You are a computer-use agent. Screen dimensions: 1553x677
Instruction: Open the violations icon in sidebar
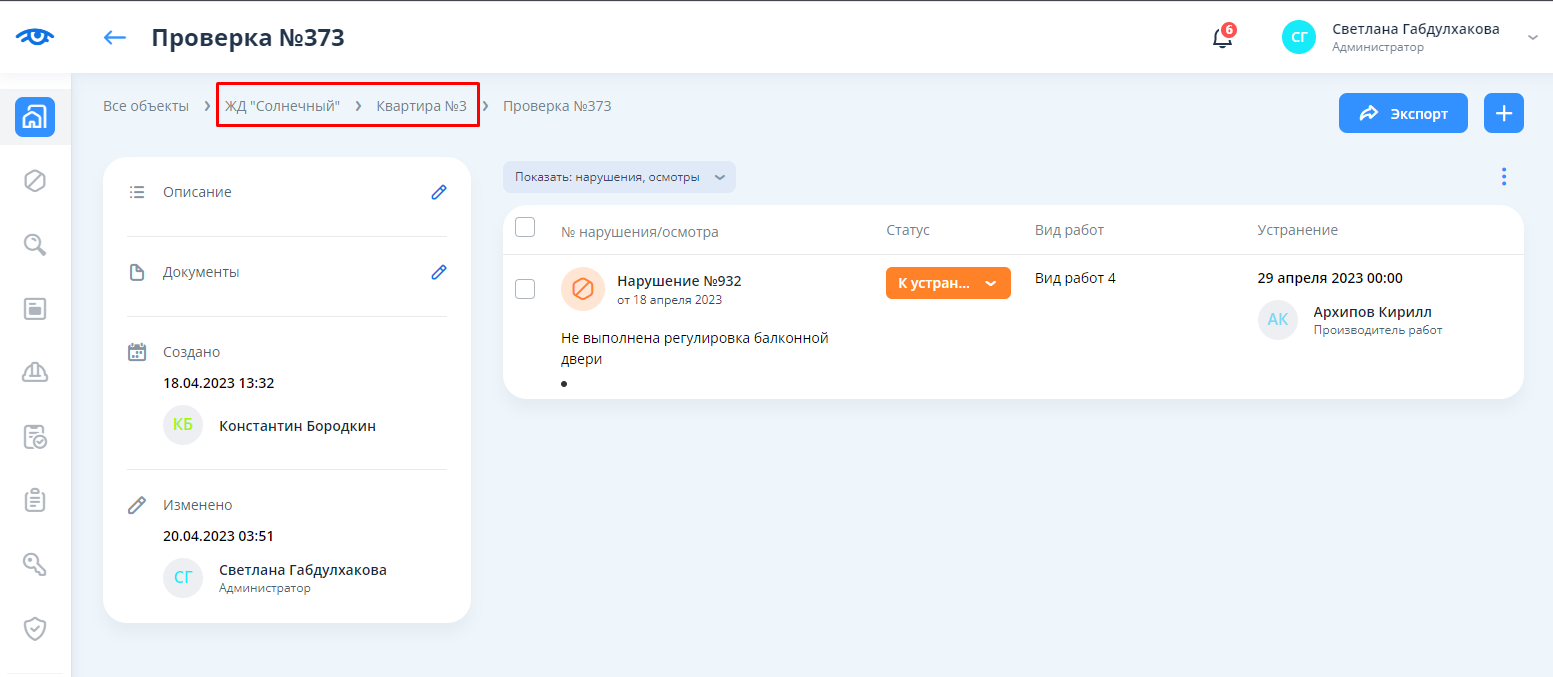(35, 181)
